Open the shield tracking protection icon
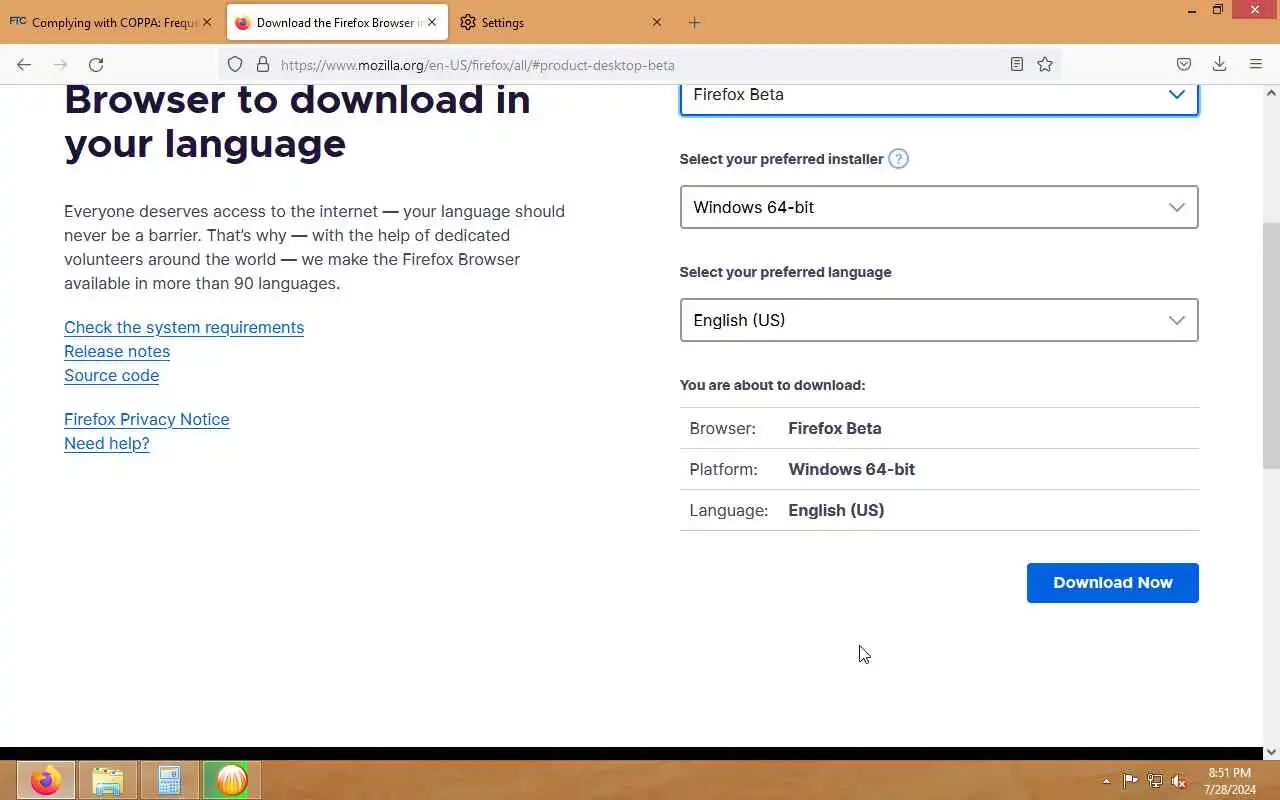This screenshot has height=800, width=1280. [x=235, y=64]
